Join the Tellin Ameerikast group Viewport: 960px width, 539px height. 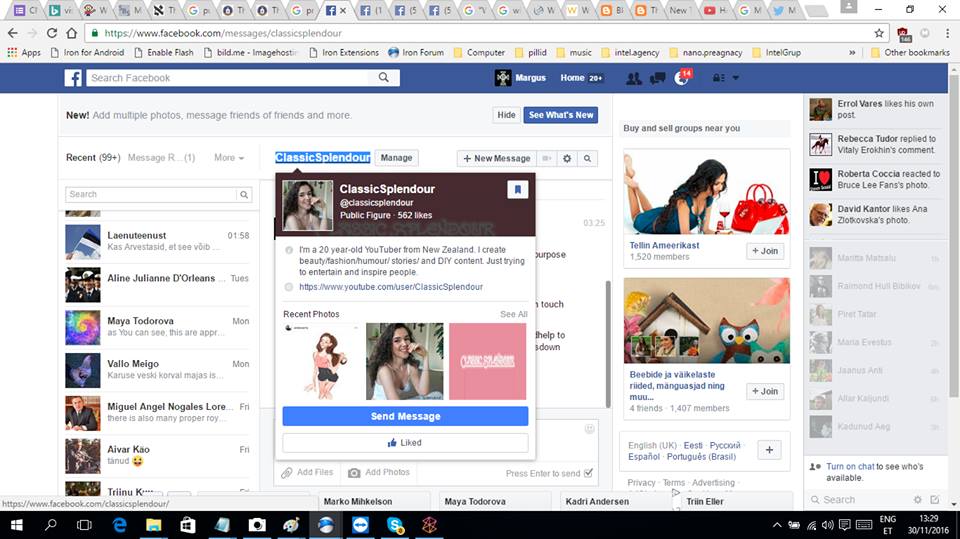click(x=765, y=251)
